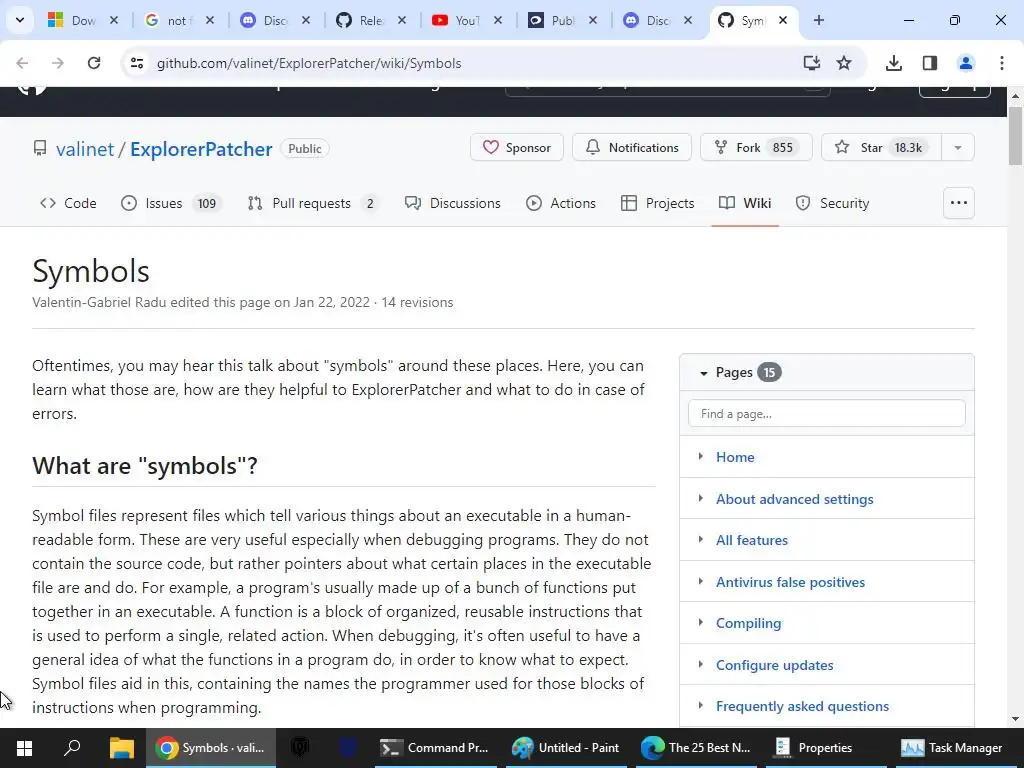Open the Issues tab
Viewport: 1024px width, 768px height.
172,203
